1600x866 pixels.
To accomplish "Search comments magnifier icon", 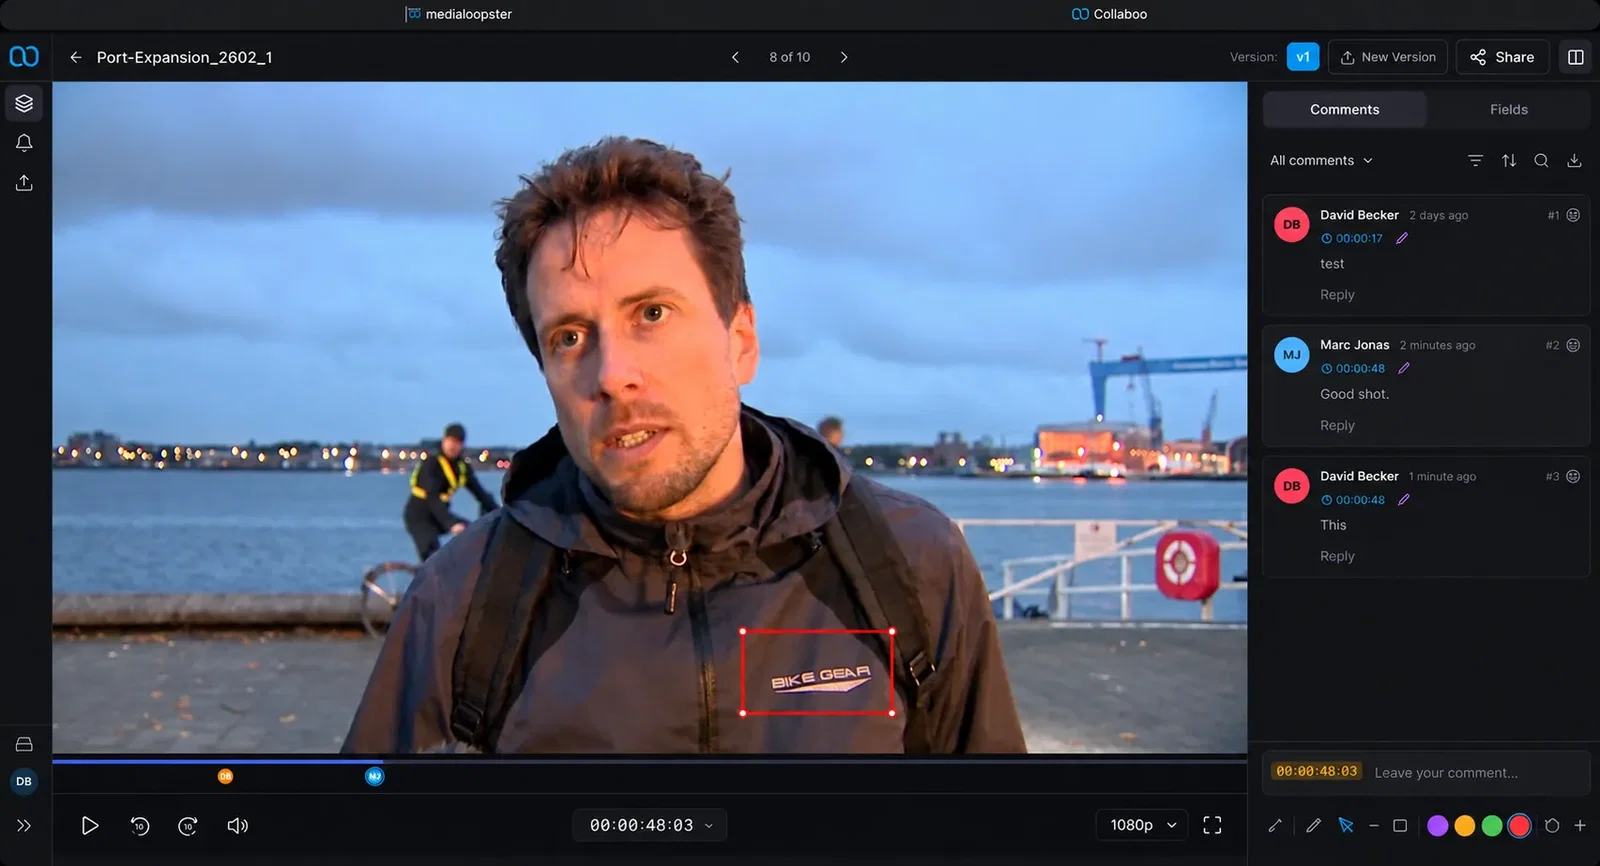I will [1541, 160].
